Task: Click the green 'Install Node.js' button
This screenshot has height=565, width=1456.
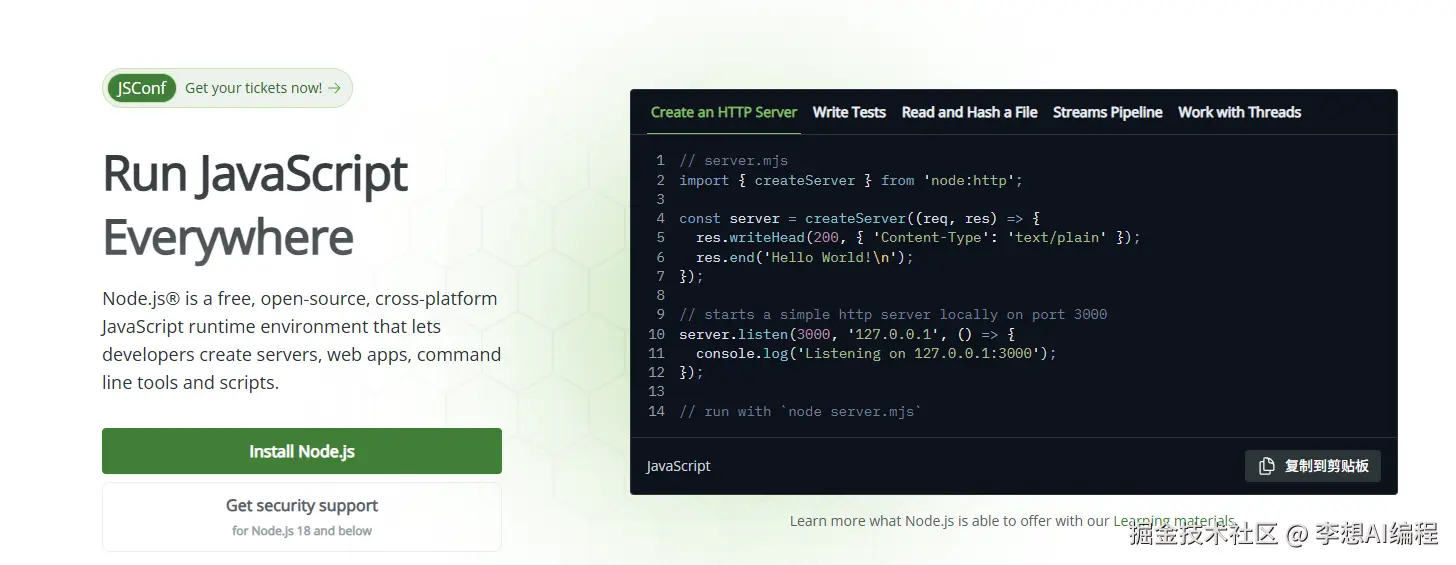Action: point(302,451)
